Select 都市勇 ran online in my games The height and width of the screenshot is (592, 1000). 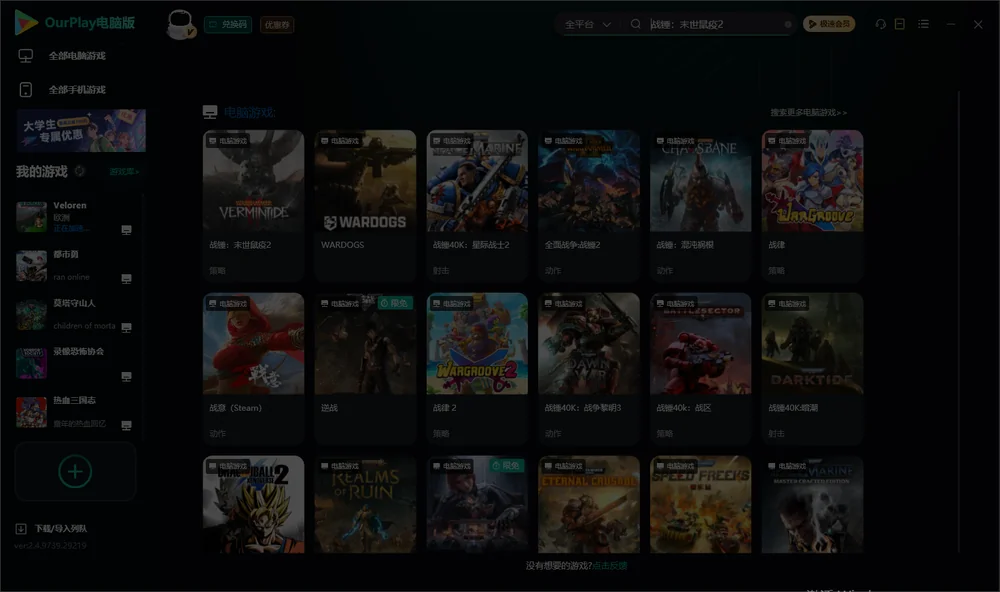tap(75, 265)
